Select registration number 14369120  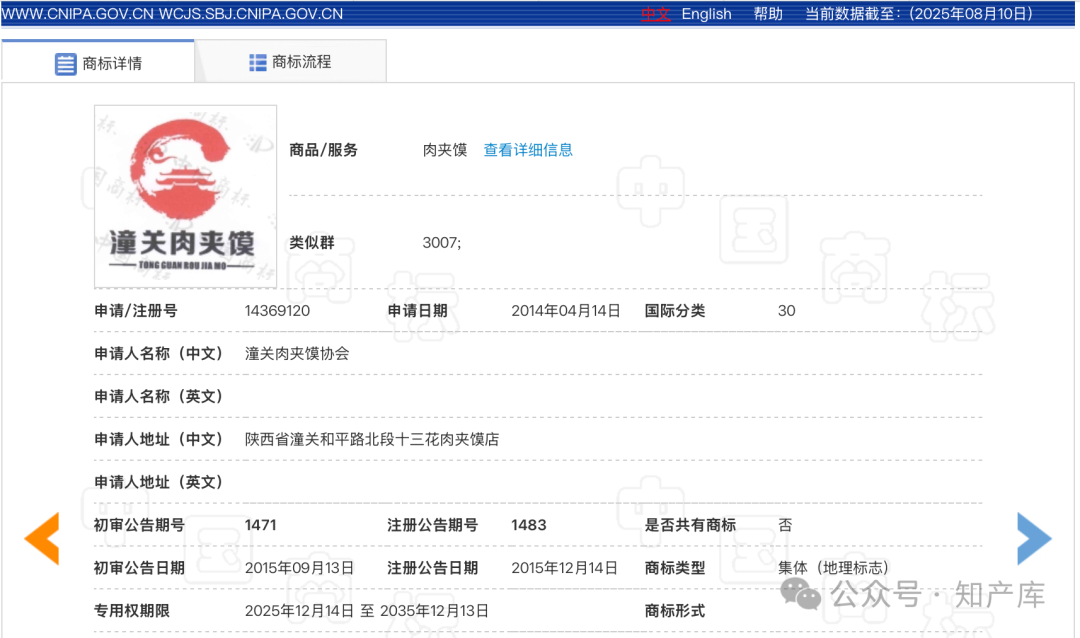click(x=277, y=311)
